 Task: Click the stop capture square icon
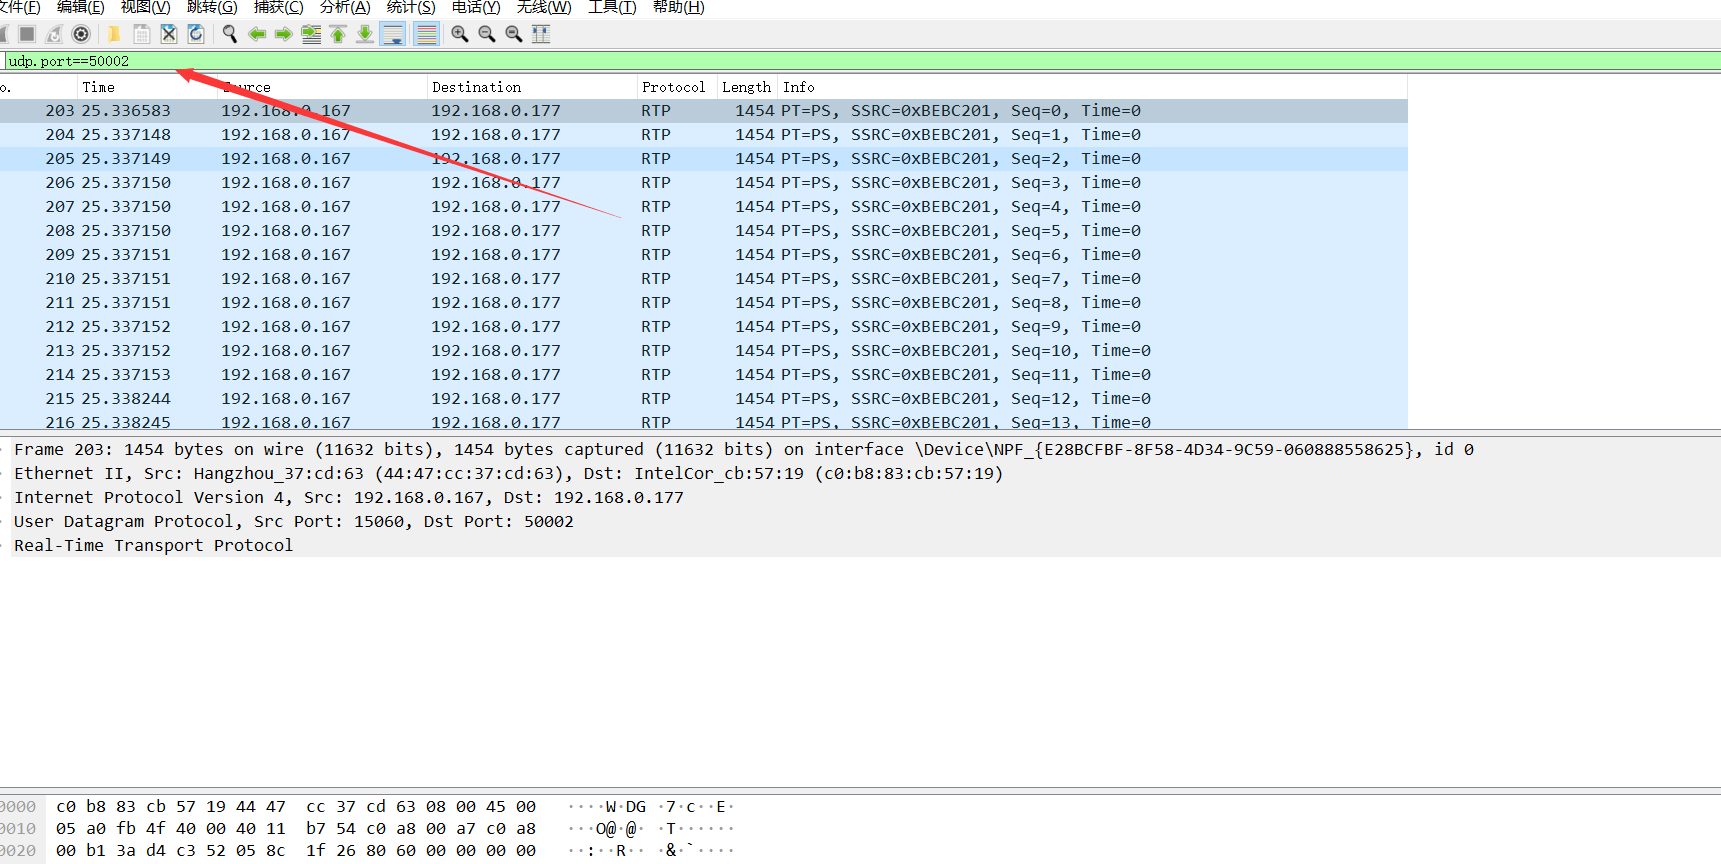[x=27, y=34]
